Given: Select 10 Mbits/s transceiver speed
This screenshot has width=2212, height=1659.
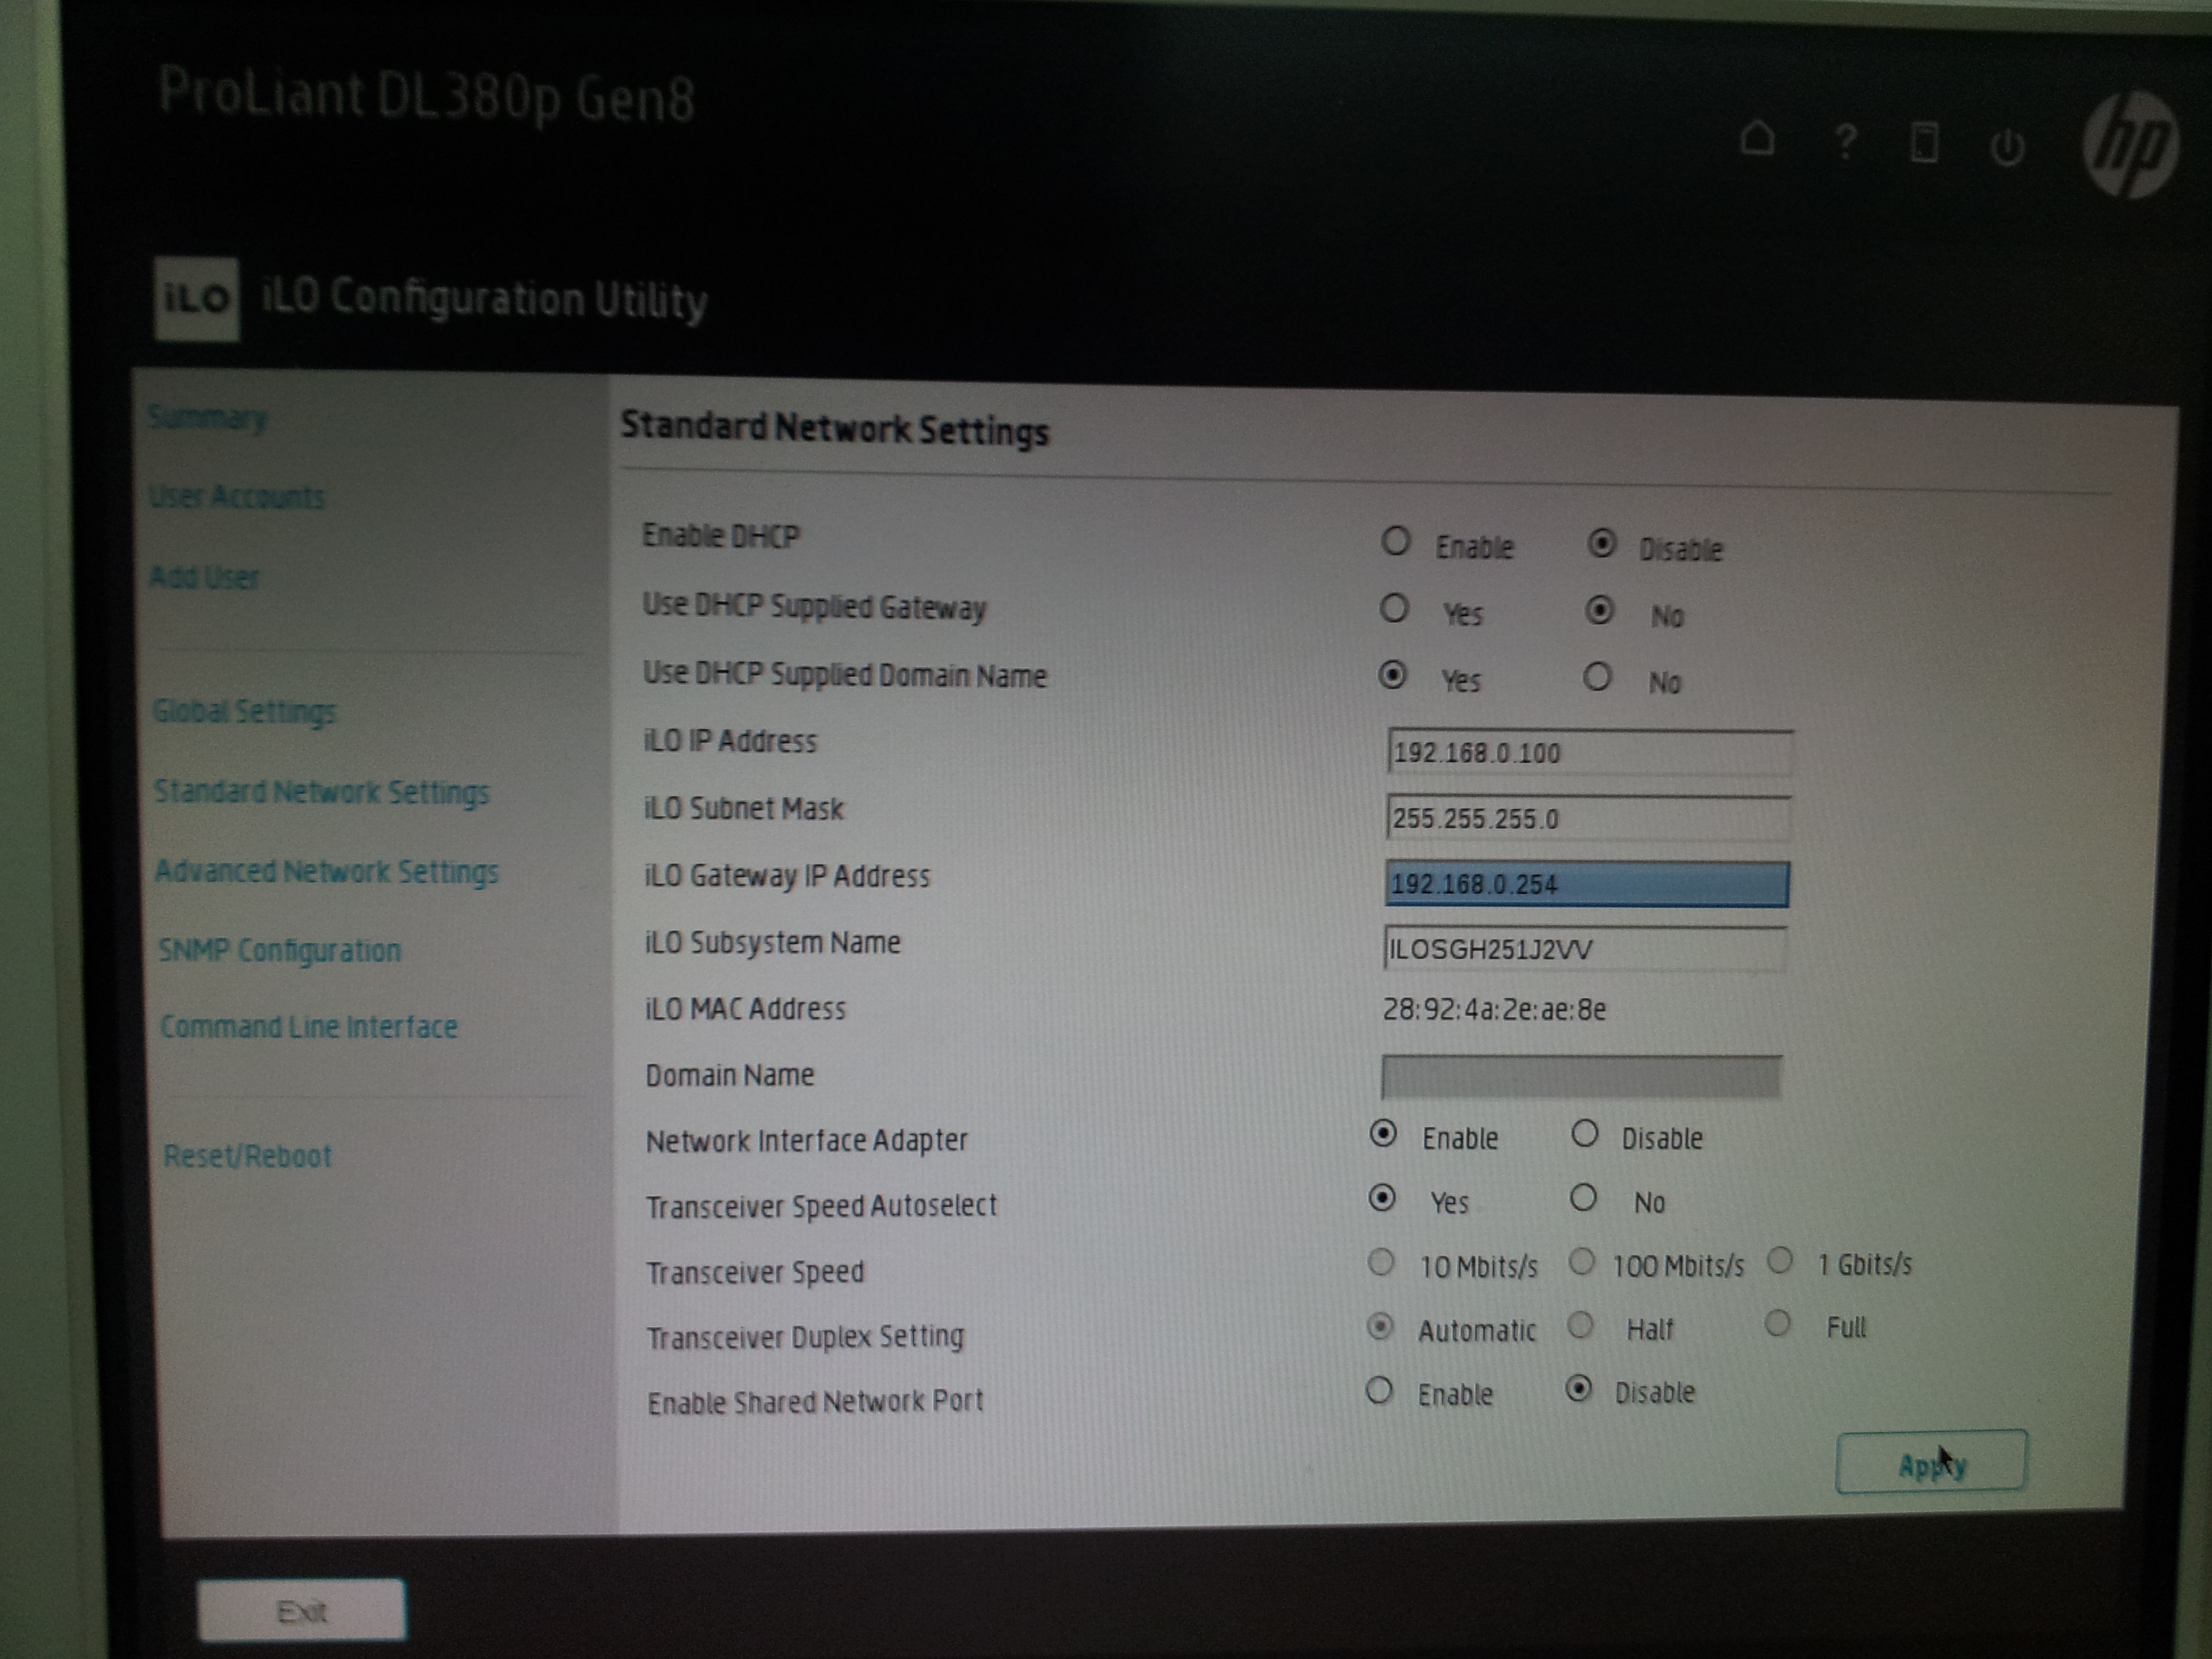Looking at the screenshot, I should point(1381,1262).
